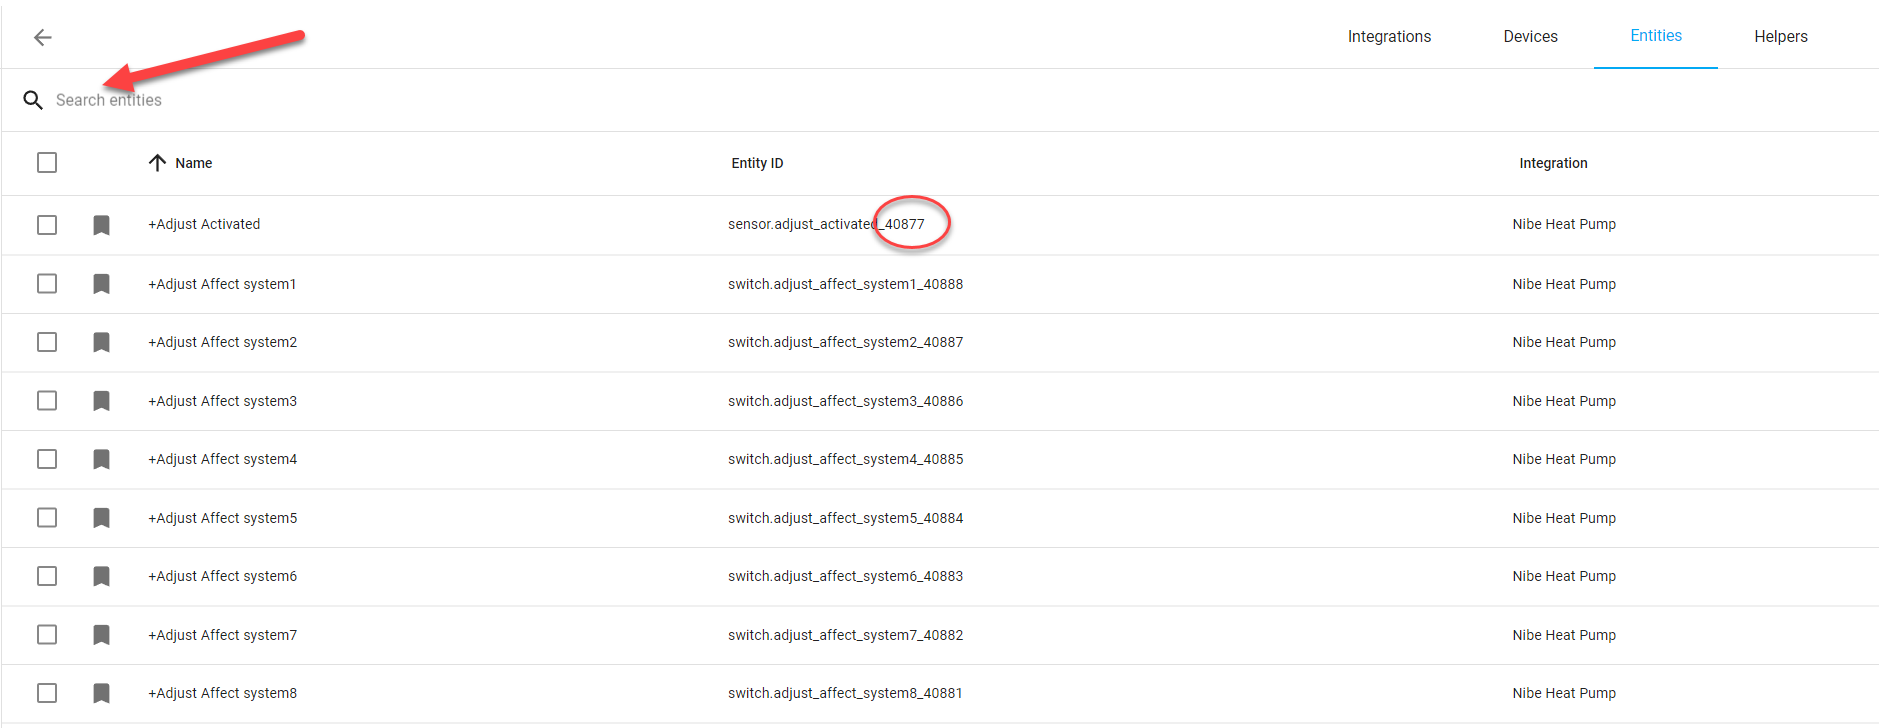1879x728 pixels.
Task: Check the box for +Adjust Affect system7
Action: pyautogui.click(x=47, y=635)
